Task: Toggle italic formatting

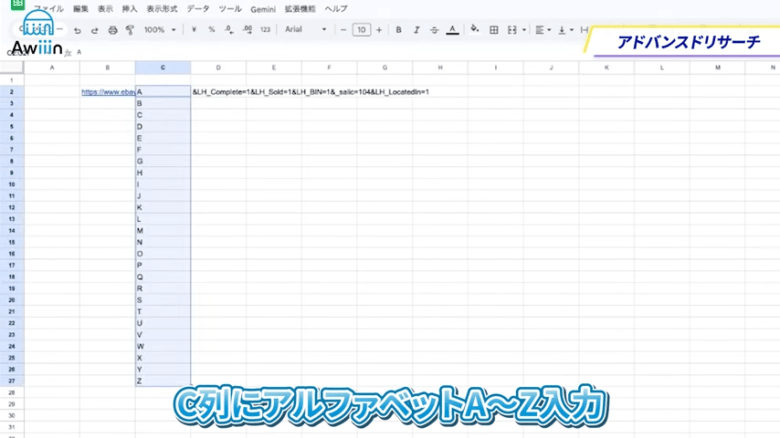Action: pyautogui.click(x=416, y=30)
